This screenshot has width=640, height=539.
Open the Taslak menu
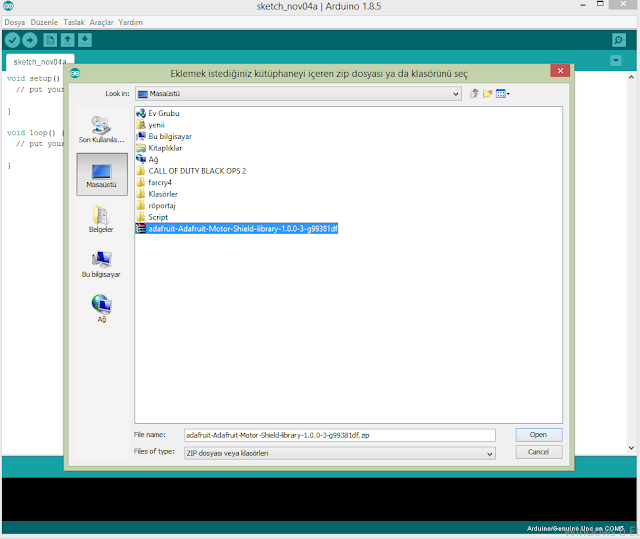click(x=74, y=22)
